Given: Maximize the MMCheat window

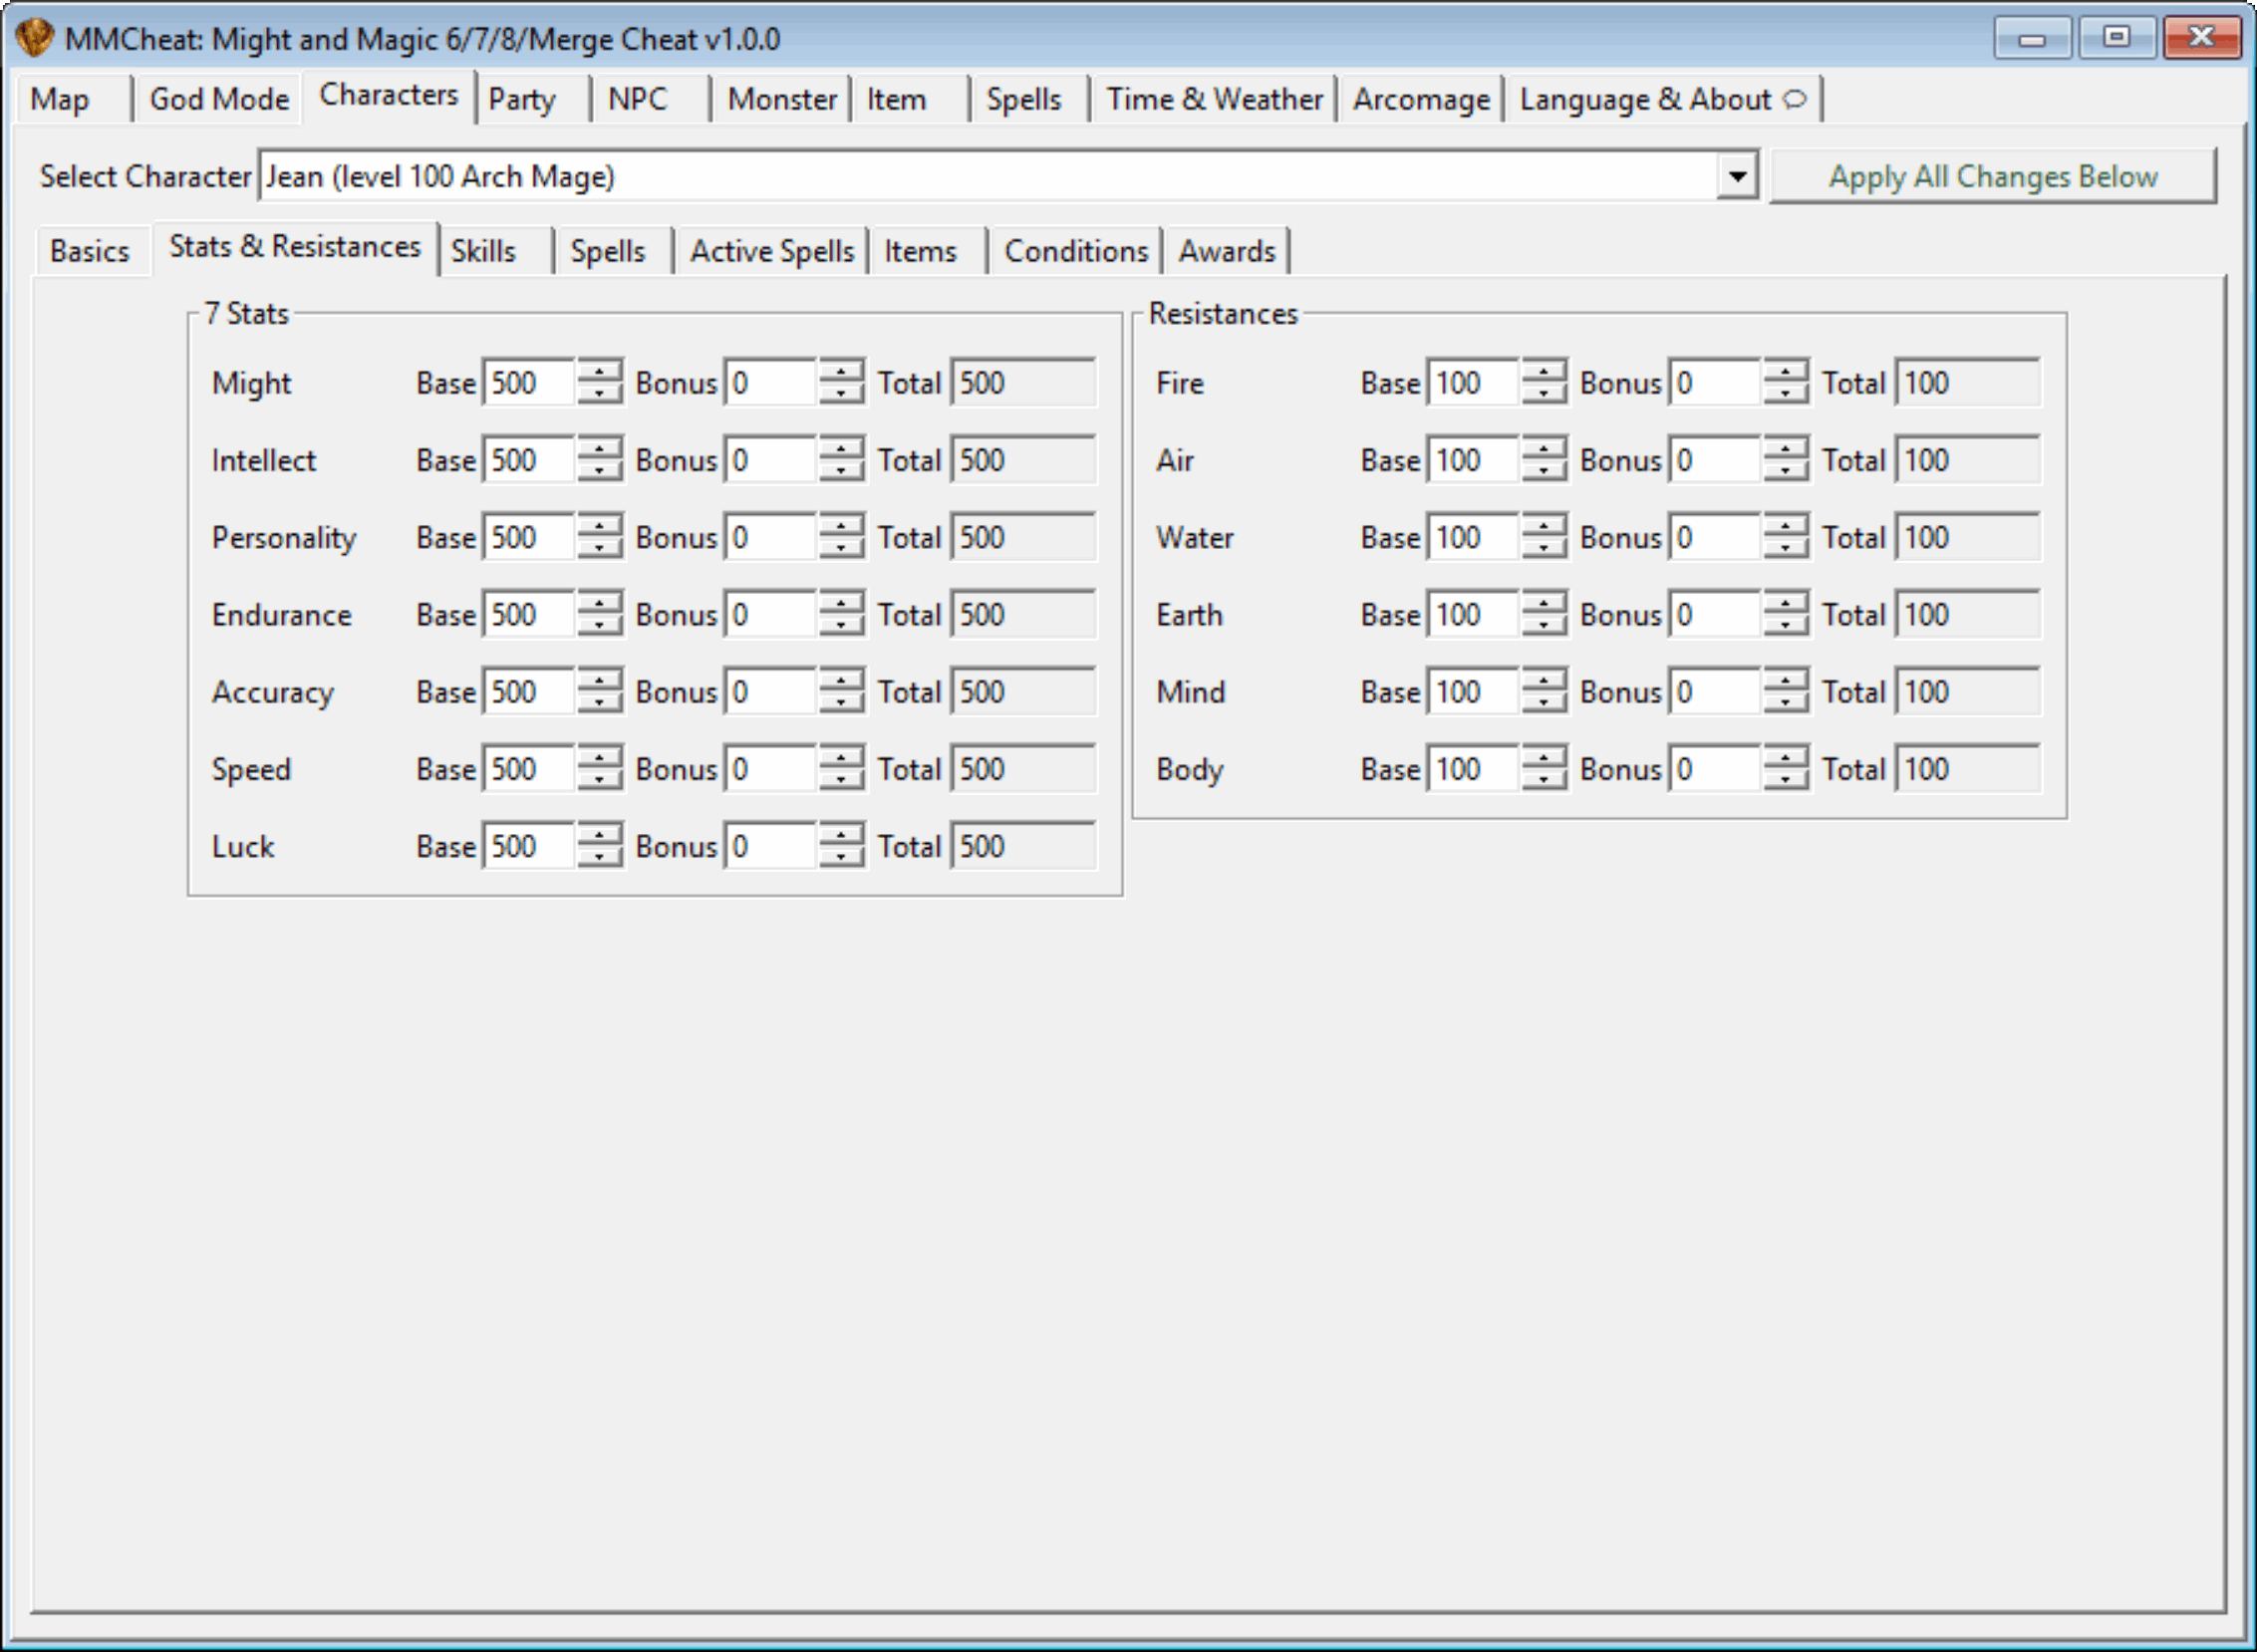Looking at the screenshot, I should click(2116, 38).
